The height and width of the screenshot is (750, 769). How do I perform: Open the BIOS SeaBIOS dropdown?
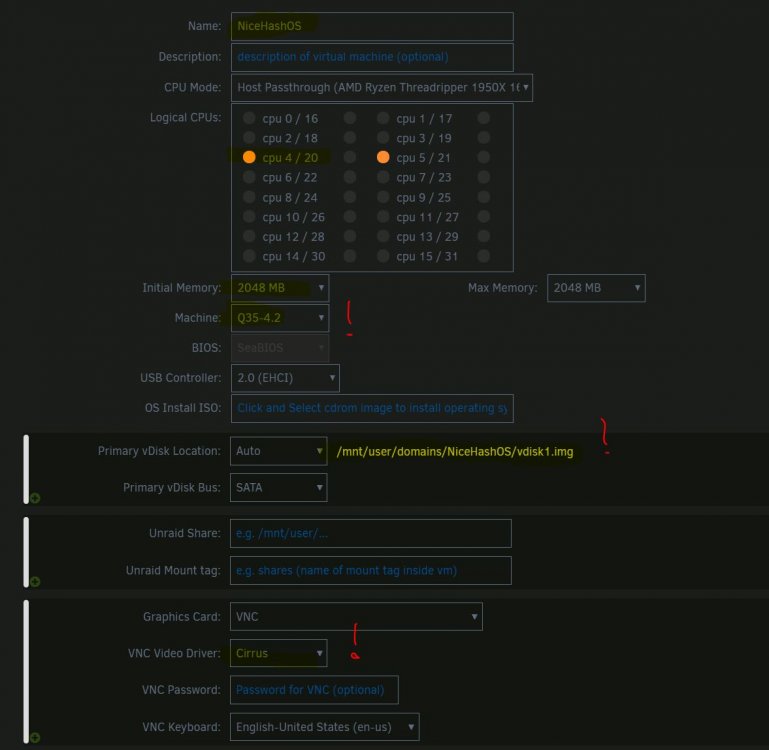[x=280, y=348]
